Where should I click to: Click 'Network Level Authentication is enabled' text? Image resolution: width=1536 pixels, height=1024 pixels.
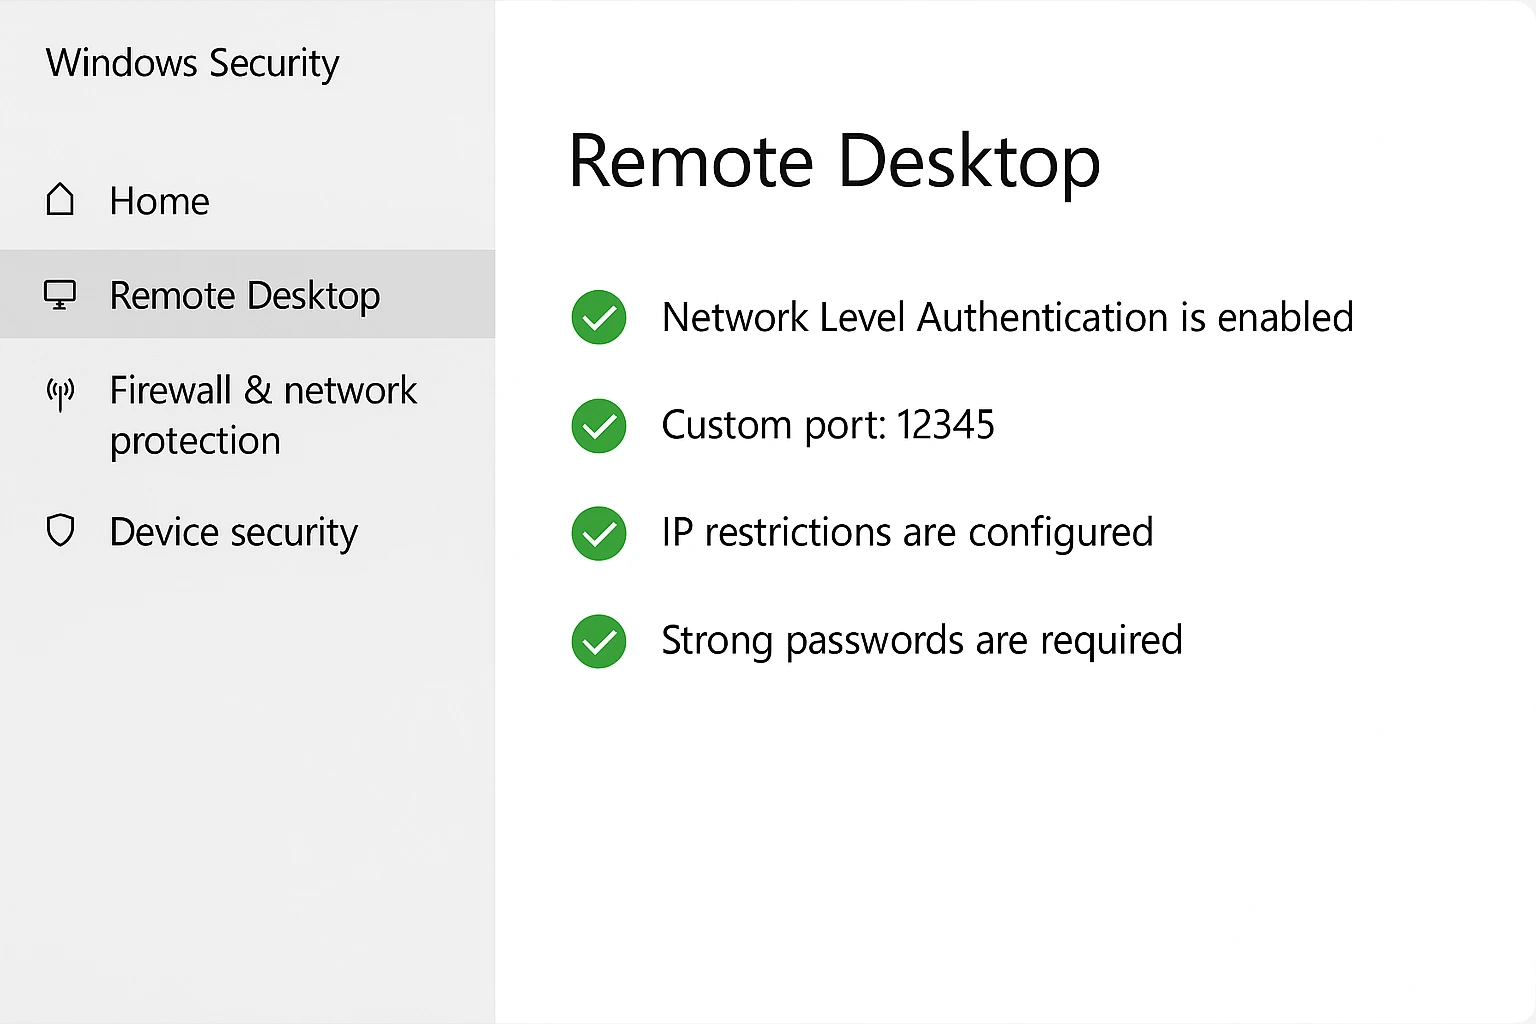1007,317
